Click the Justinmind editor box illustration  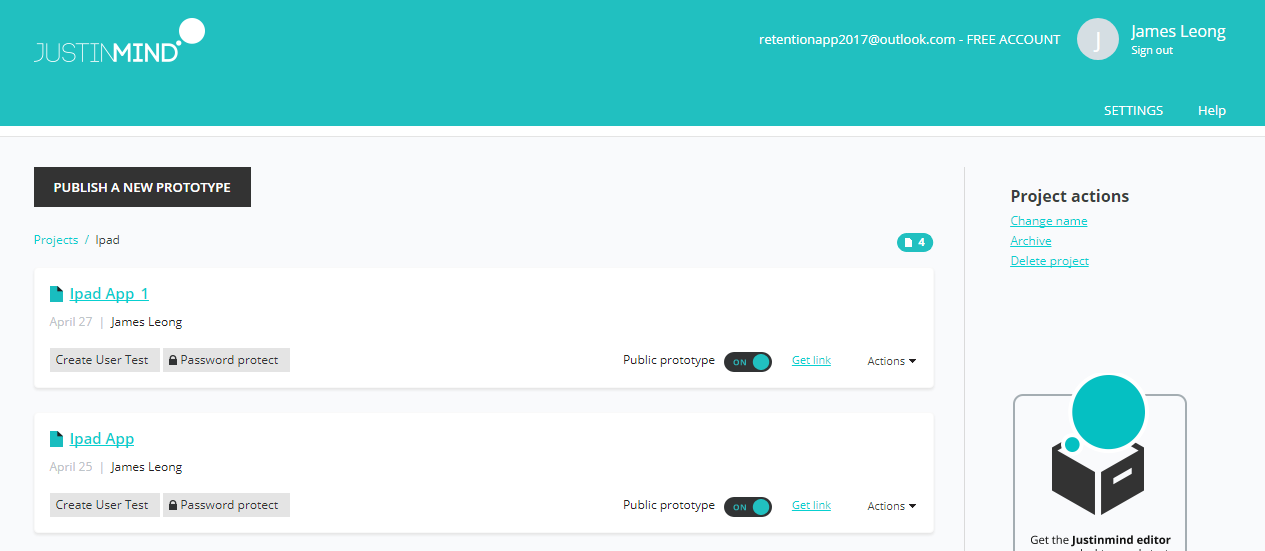(1099, 450)
